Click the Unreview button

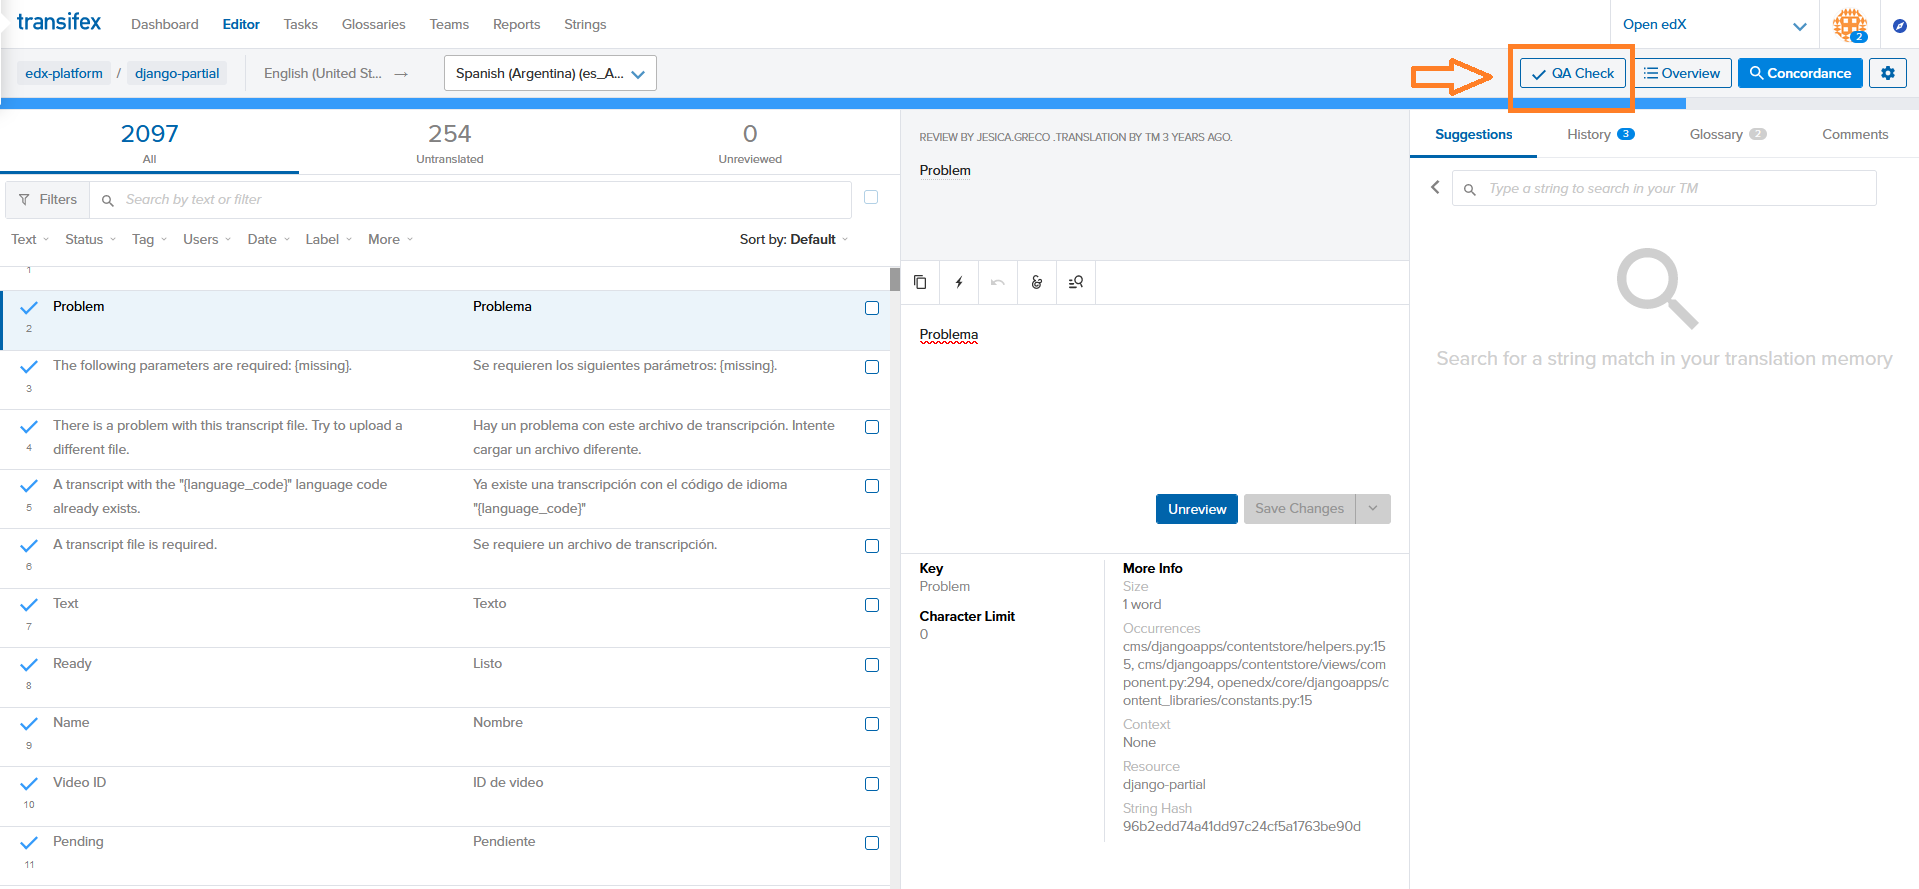coord(1196,509)
